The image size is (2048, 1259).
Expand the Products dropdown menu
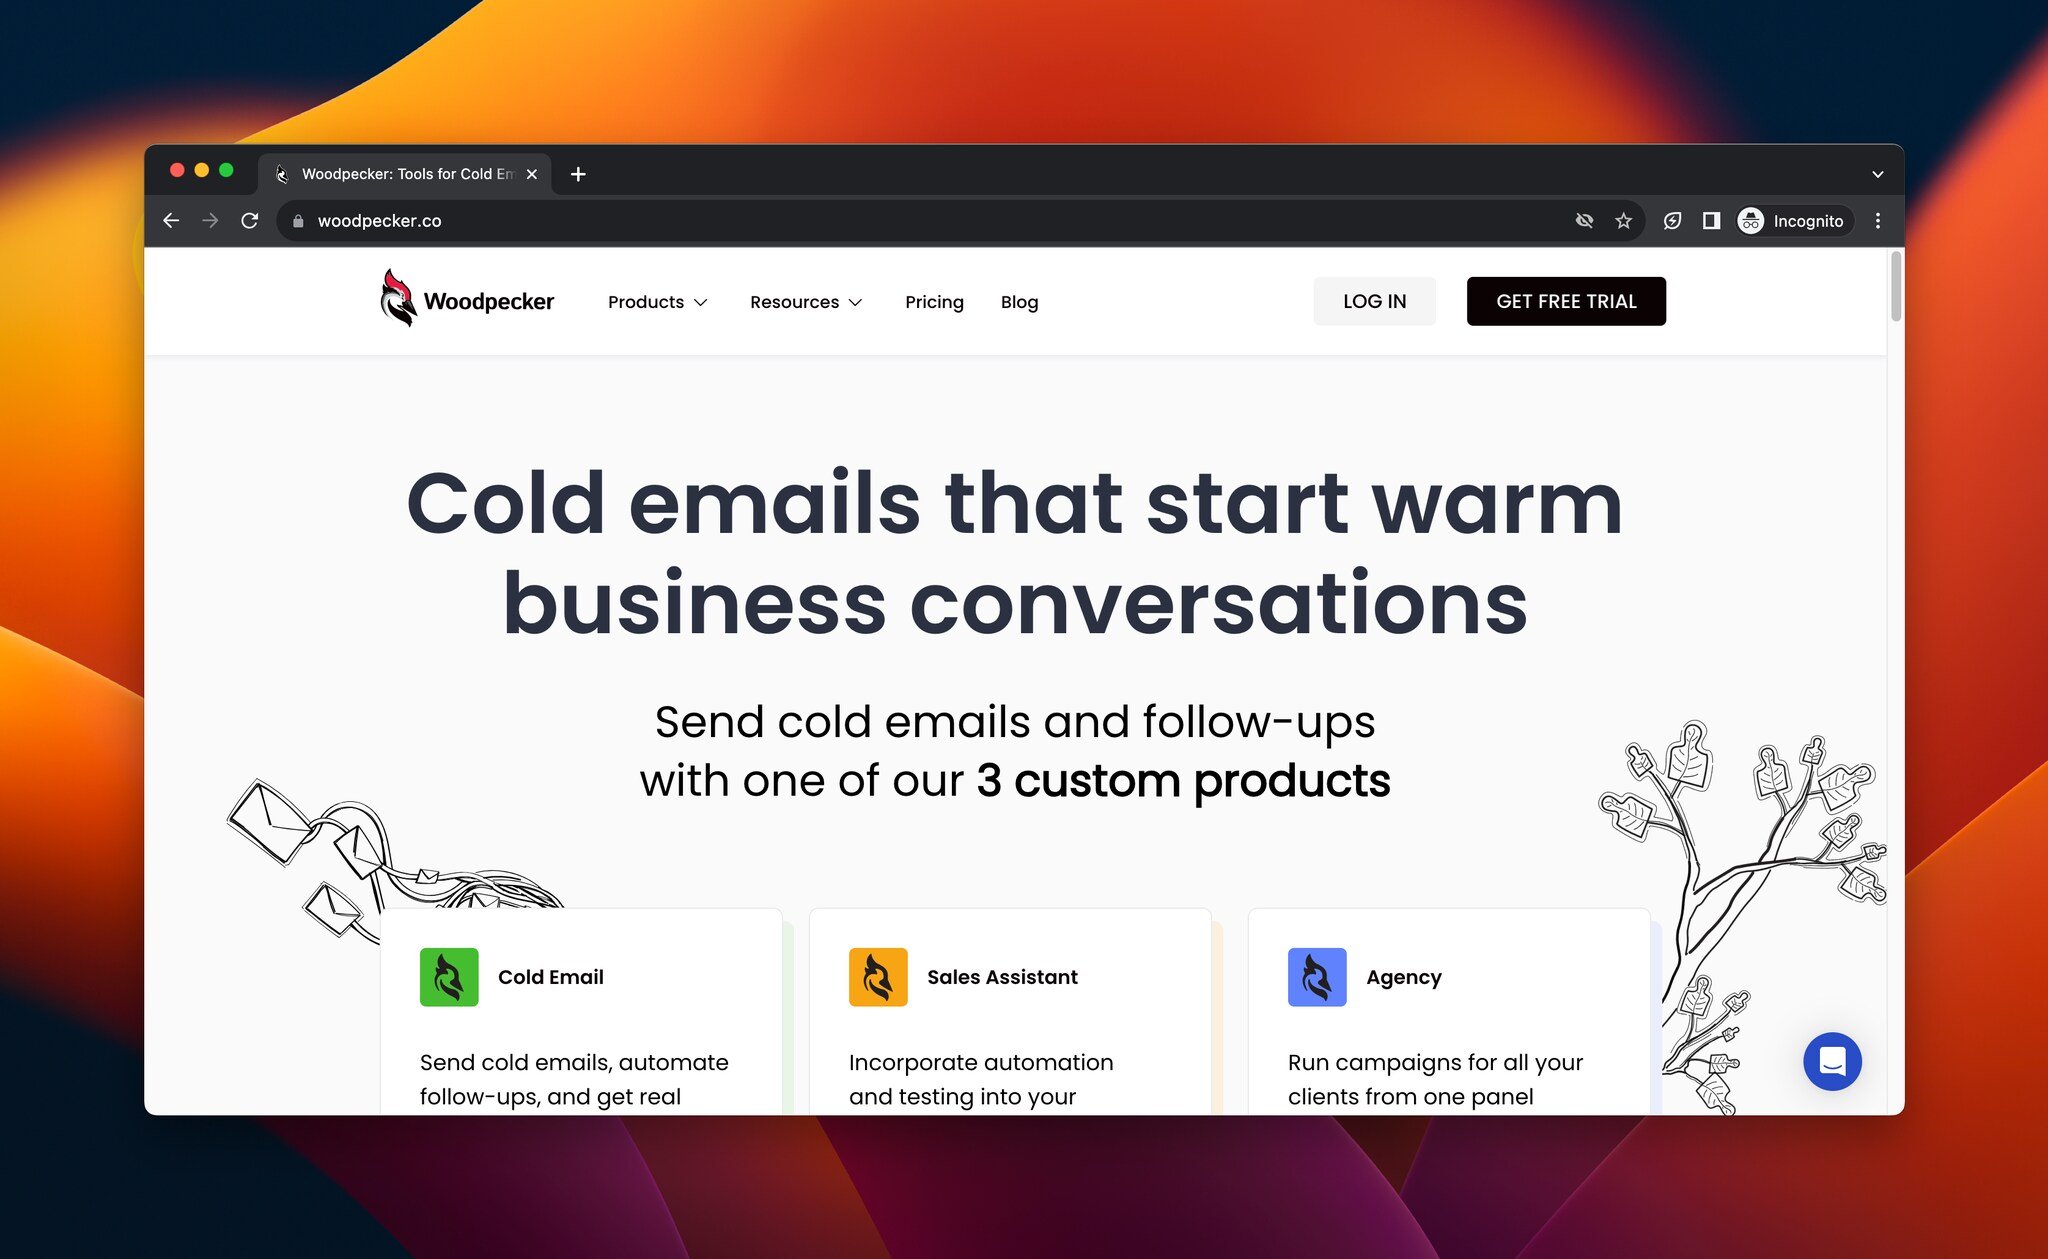pos(655,301)
